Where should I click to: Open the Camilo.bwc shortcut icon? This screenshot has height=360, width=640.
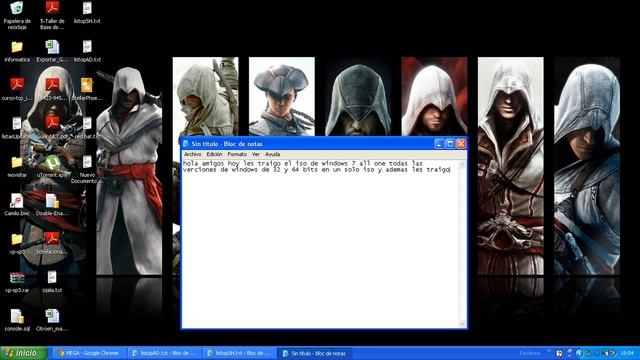click(17, 205)
